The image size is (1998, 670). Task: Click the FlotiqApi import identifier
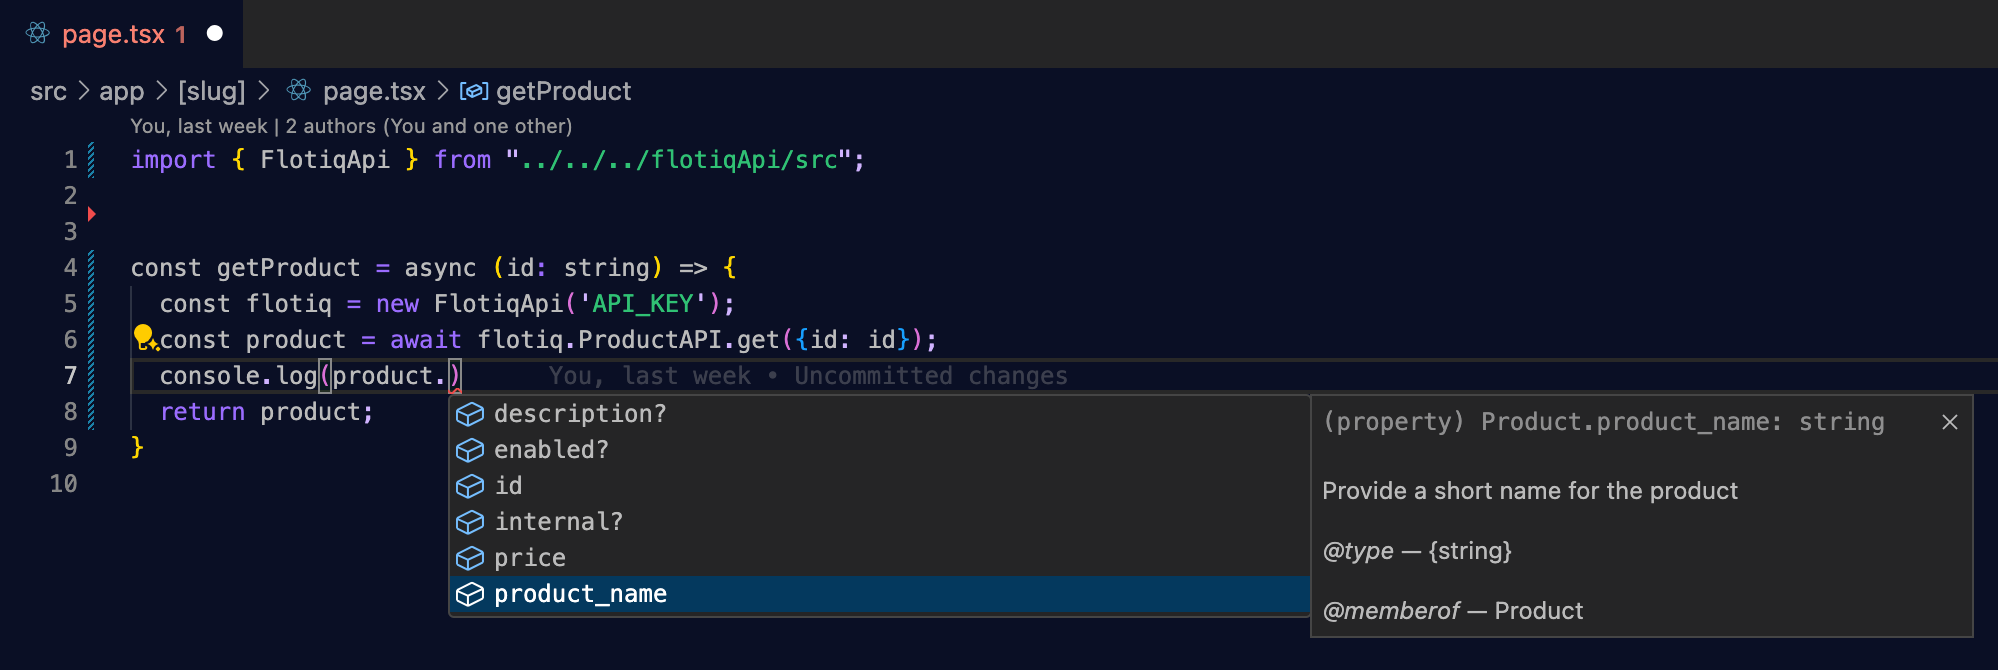click(325, 160)
